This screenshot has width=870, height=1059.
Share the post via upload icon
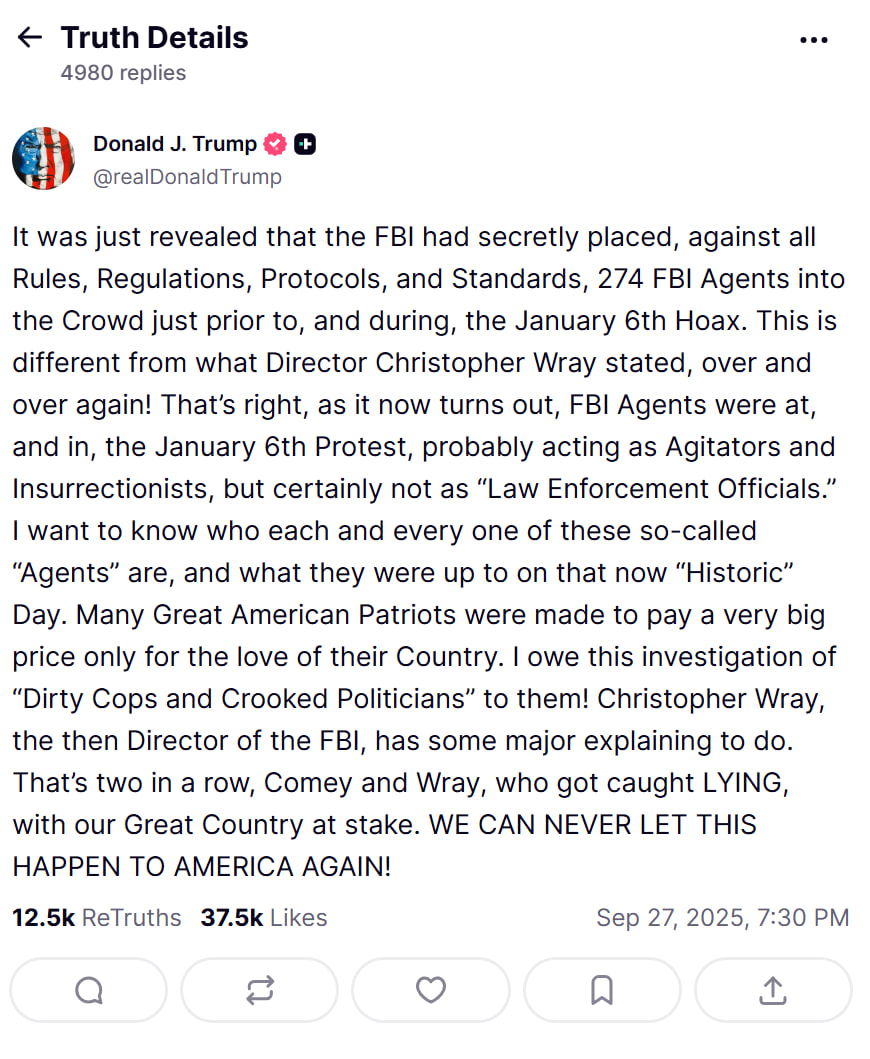coord(773,990)
